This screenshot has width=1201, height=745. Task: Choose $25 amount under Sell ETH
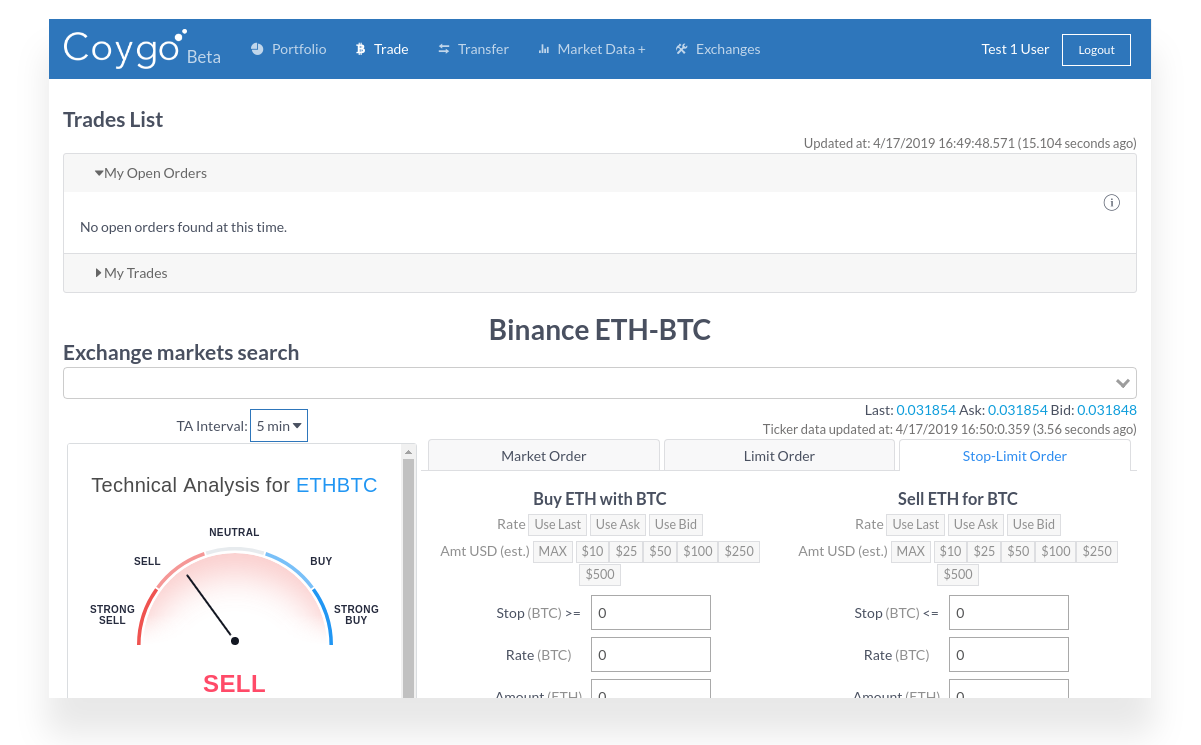(984, 551)
